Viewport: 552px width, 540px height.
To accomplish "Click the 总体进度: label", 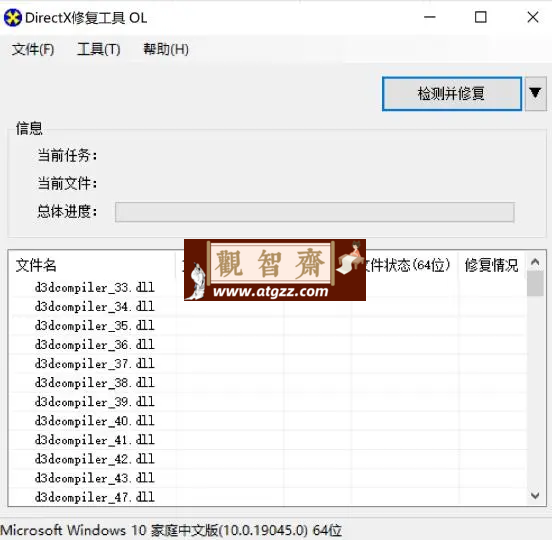I will coord(67,212).
